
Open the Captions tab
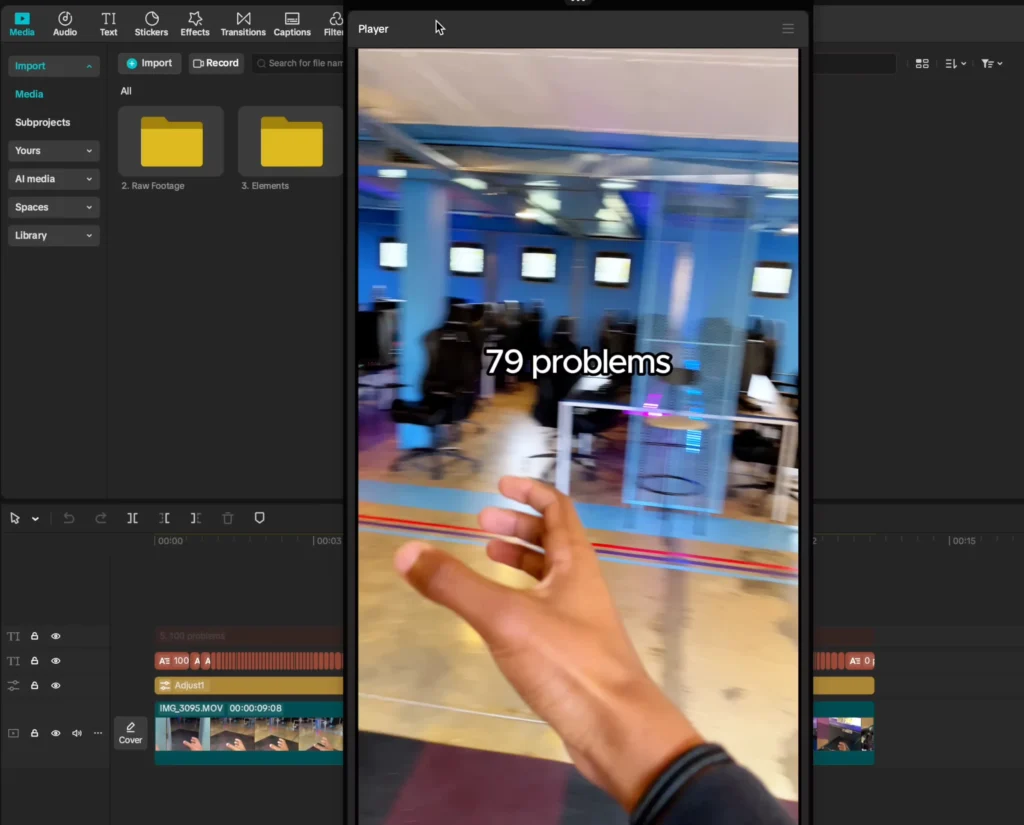click(292, 24)
